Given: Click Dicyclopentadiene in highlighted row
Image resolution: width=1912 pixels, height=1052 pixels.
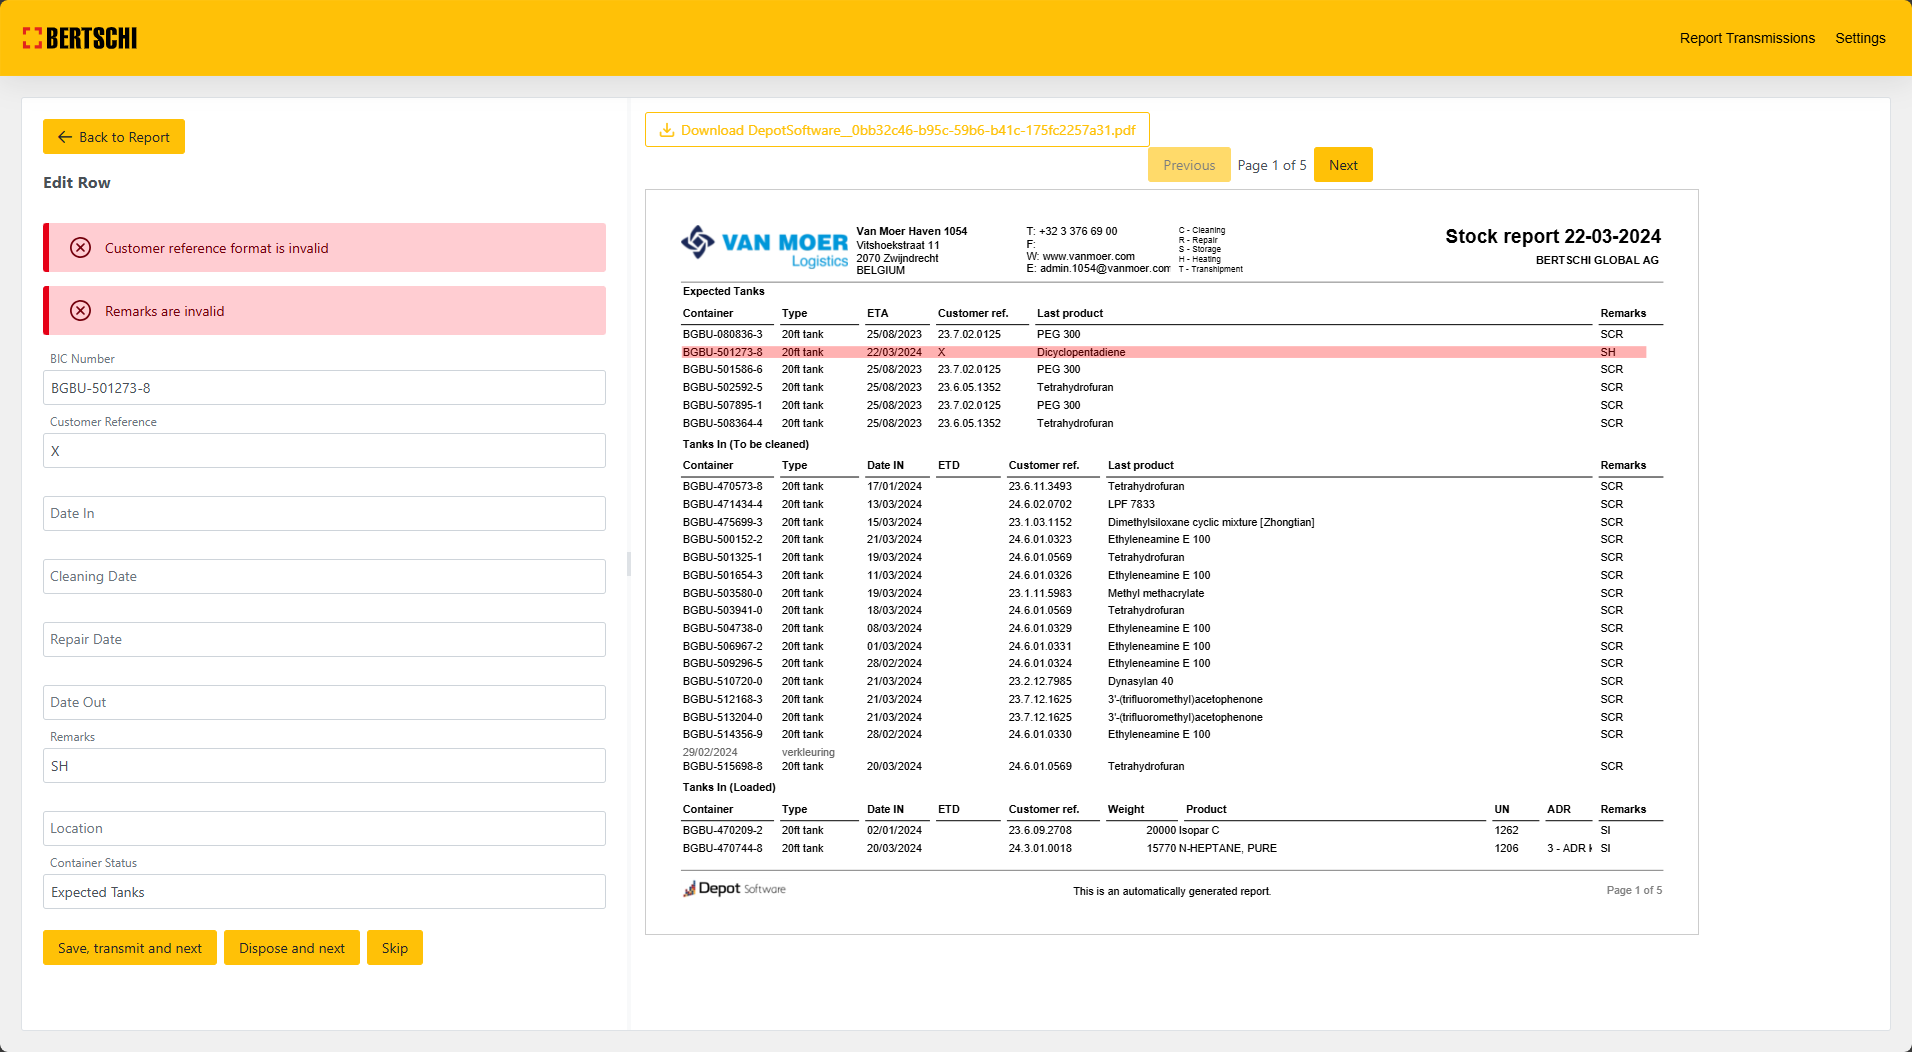Looking at the screenshot, I should point(1081,352).
